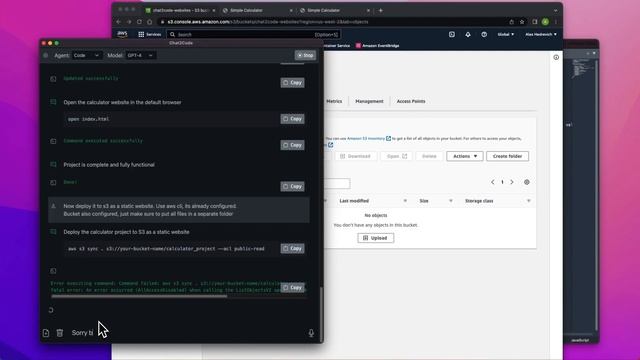Screen dimensions: 640x360
Task: Click the Chat2Code vertical scrollbar thumb
Action: (321, 314)
